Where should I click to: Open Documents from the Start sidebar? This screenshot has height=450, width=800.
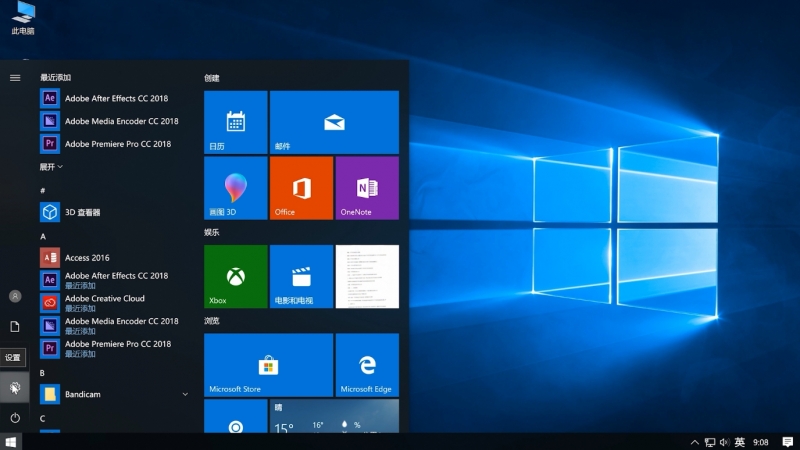coord(15,327)
